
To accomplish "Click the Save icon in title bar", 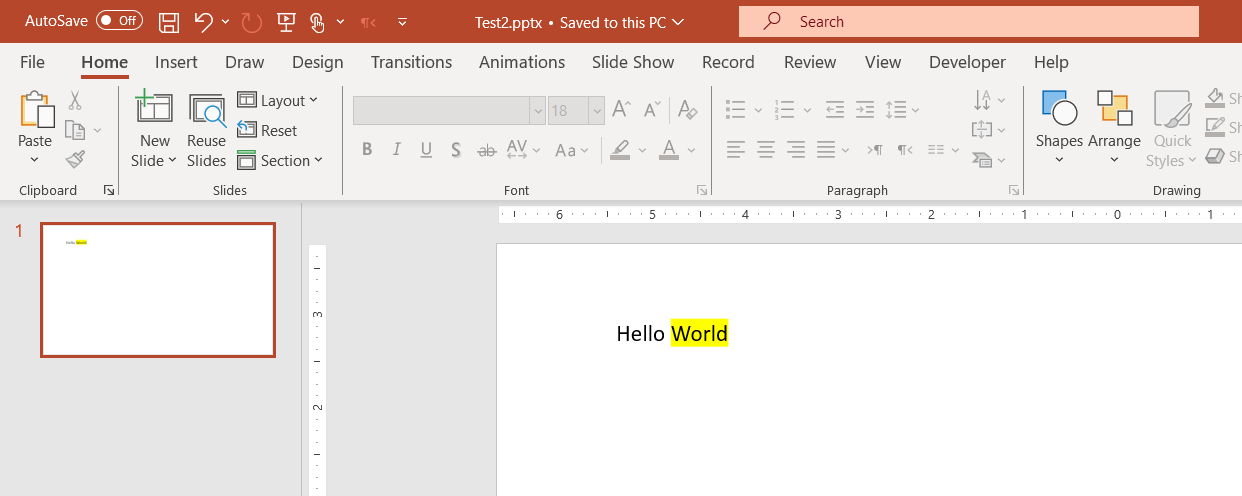I will tap(169, 21).
